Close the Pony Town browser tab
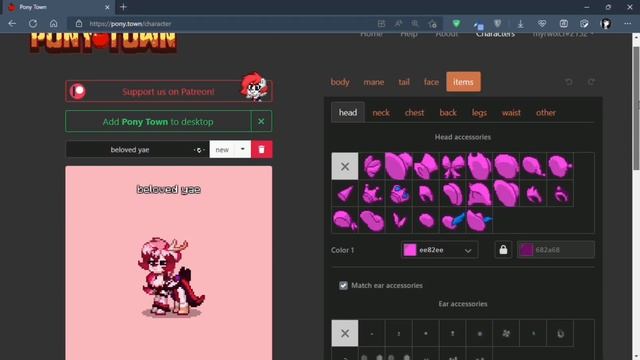This screenshot has width=640, height=360. [107, 7]
